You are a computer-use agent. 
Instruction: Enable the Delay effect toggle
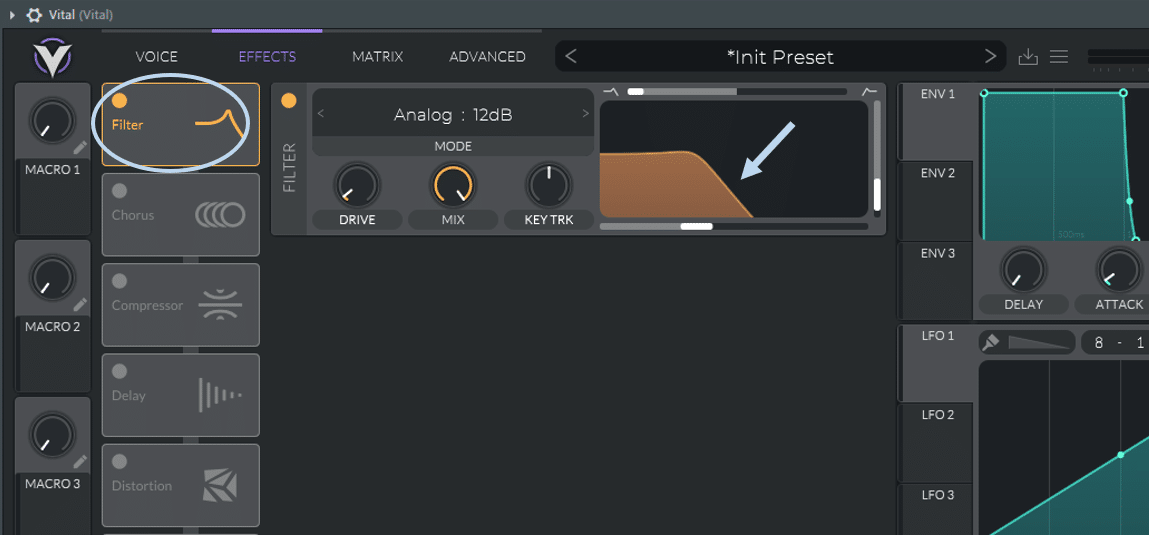coord(119,372)
